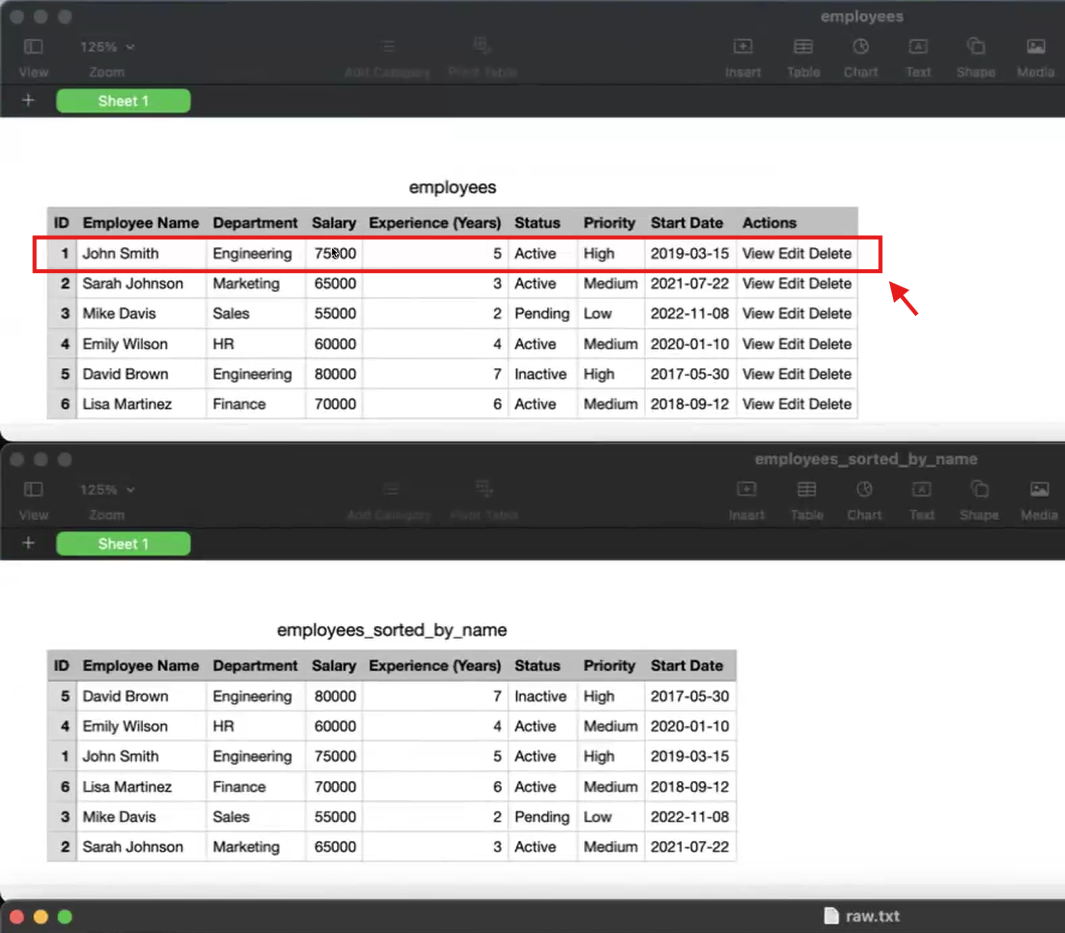Click raw.txt document icon in title bar
This screenshot has width=1065, height=933.
pos(831,916)
